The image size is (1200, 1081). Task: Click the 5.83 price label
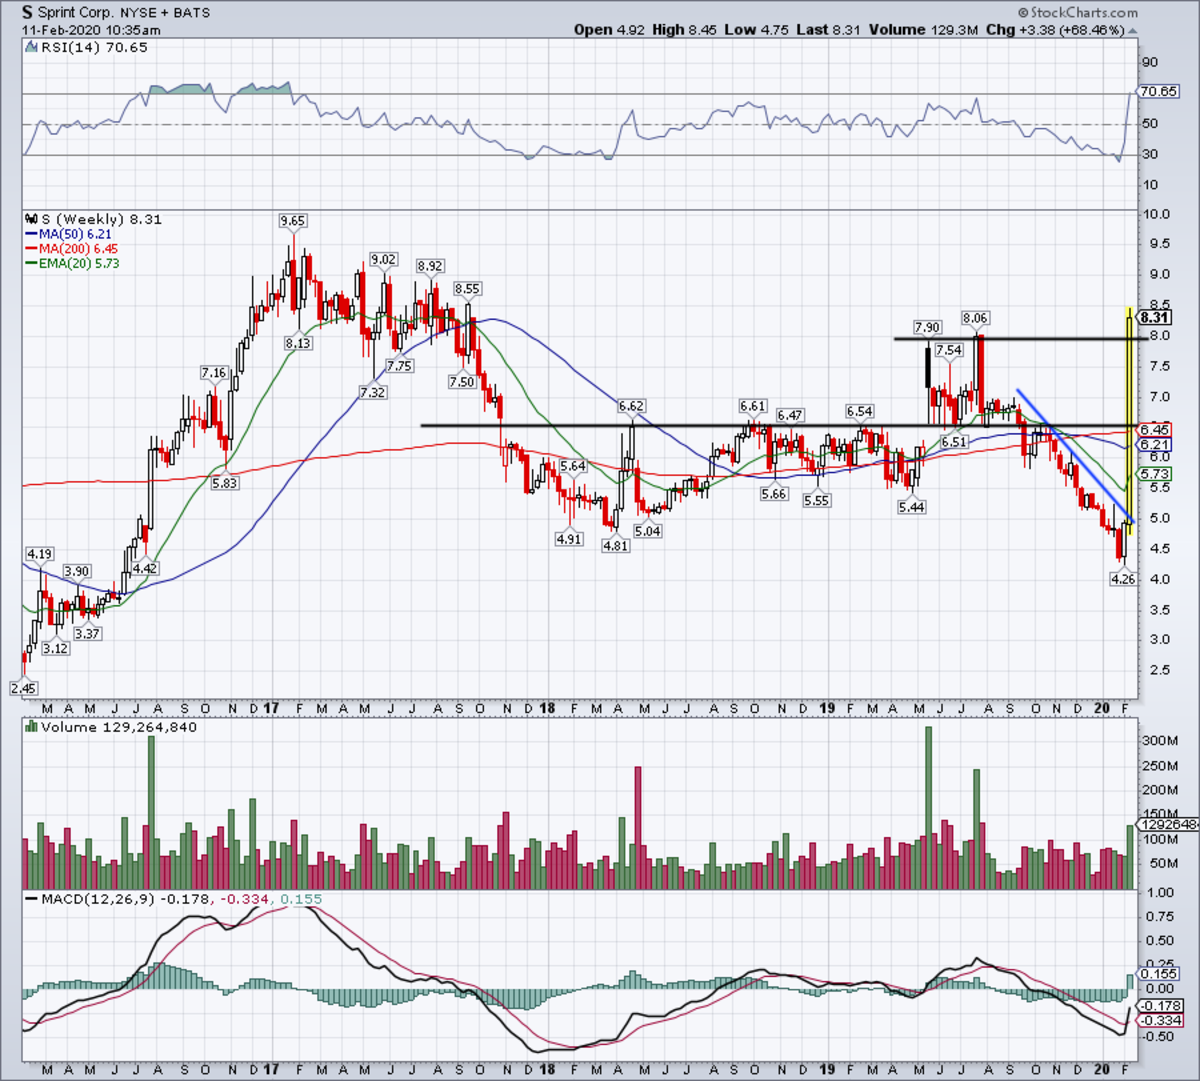pos(226,482)
